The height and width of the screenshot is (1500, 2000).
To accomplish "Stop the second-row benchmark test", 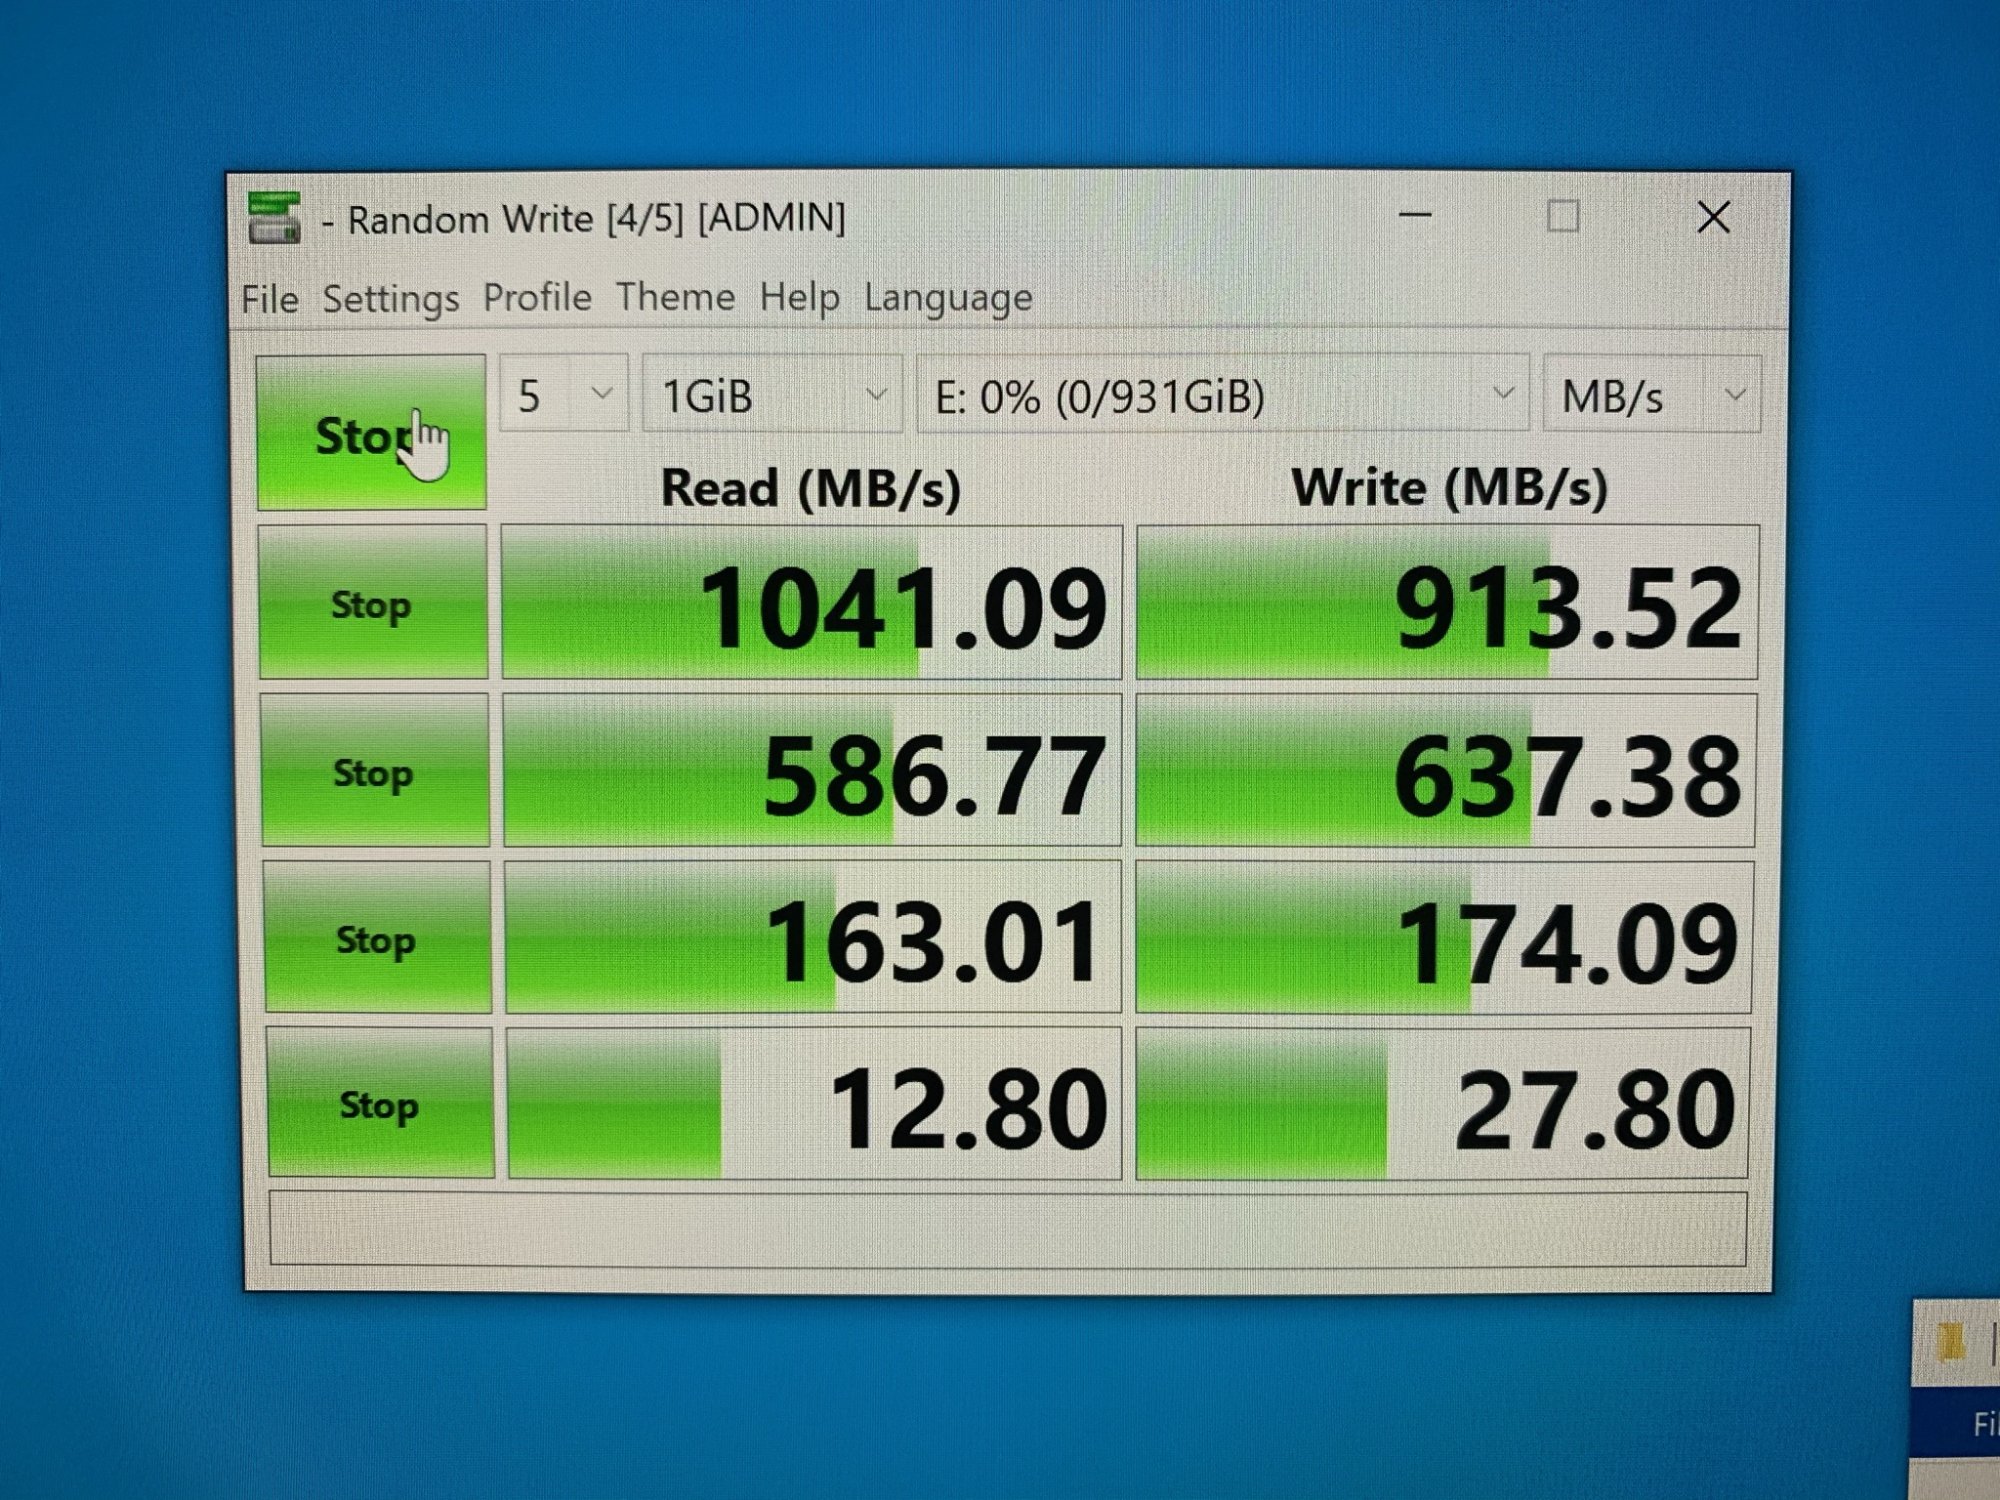I will pyautogui.click(x=374, y=771).
